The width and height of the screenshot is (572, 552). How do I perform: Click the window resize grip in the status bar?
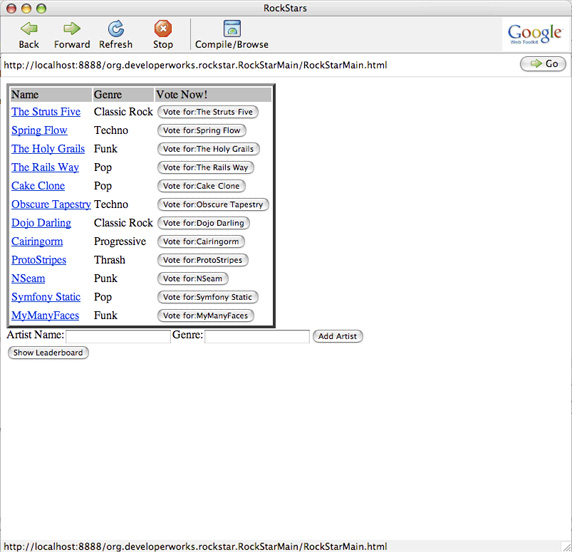pyautogui.click(x=567, y=547)
